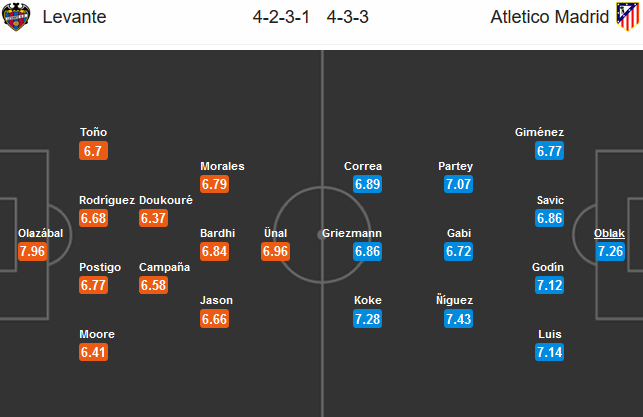Screen dimensions: 643x417
Task: Click Moore's 6.41 rating badge
Action: click(95, 352)
